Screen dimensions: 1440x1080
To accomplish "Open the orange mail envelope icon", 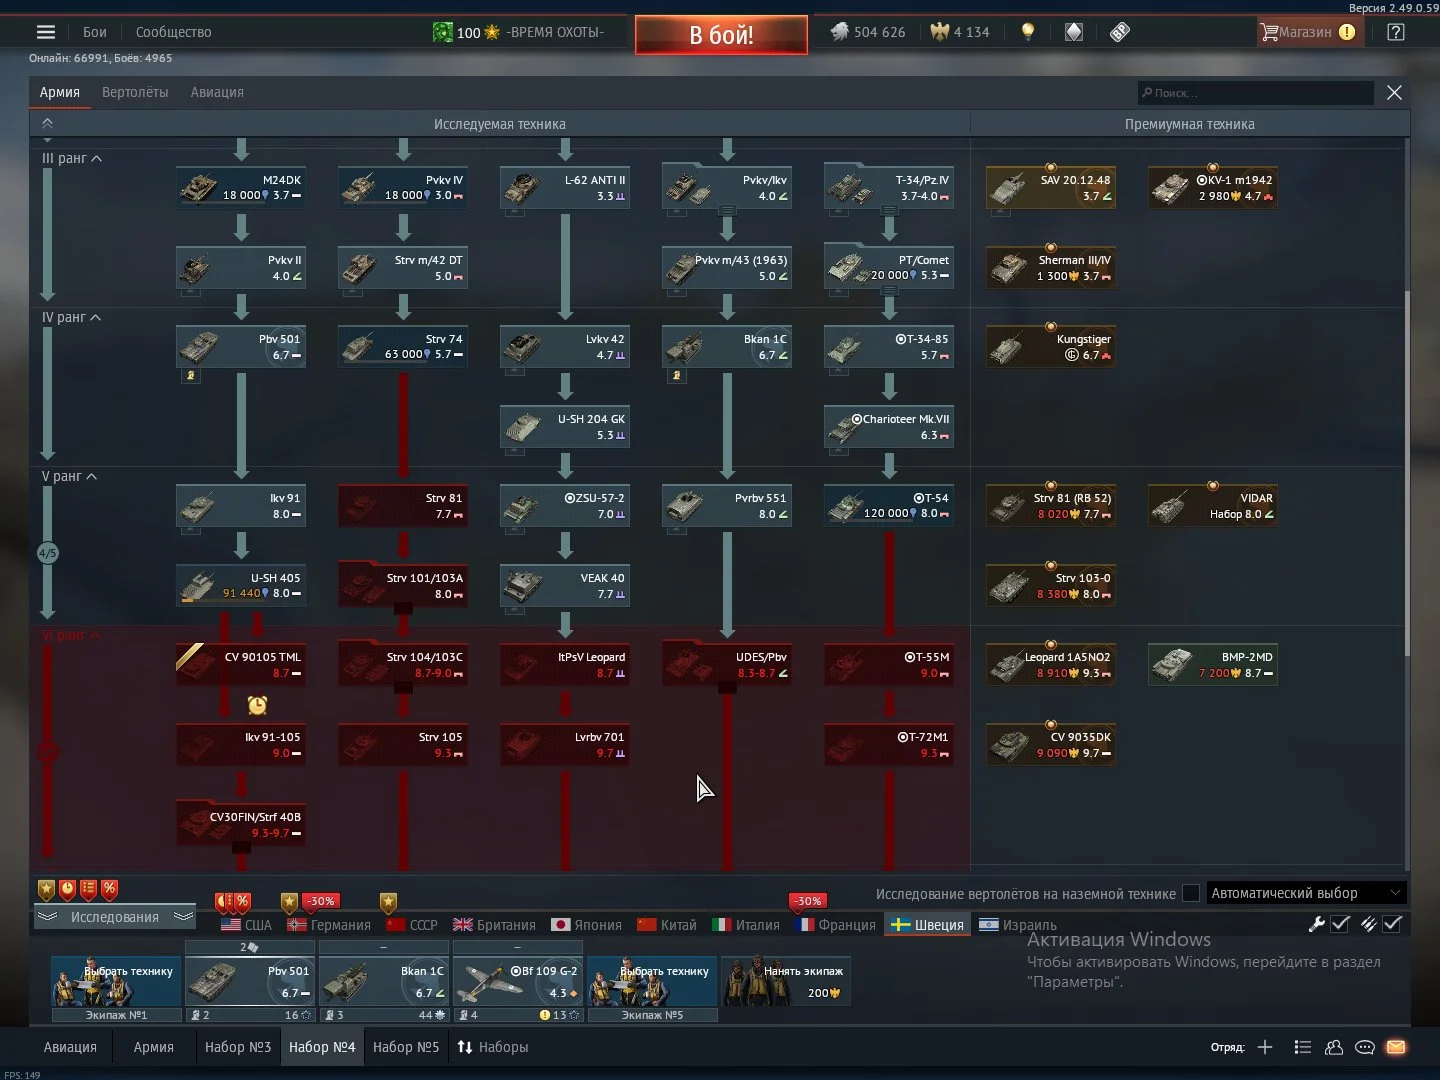I will click(x=1396, y=1047).
